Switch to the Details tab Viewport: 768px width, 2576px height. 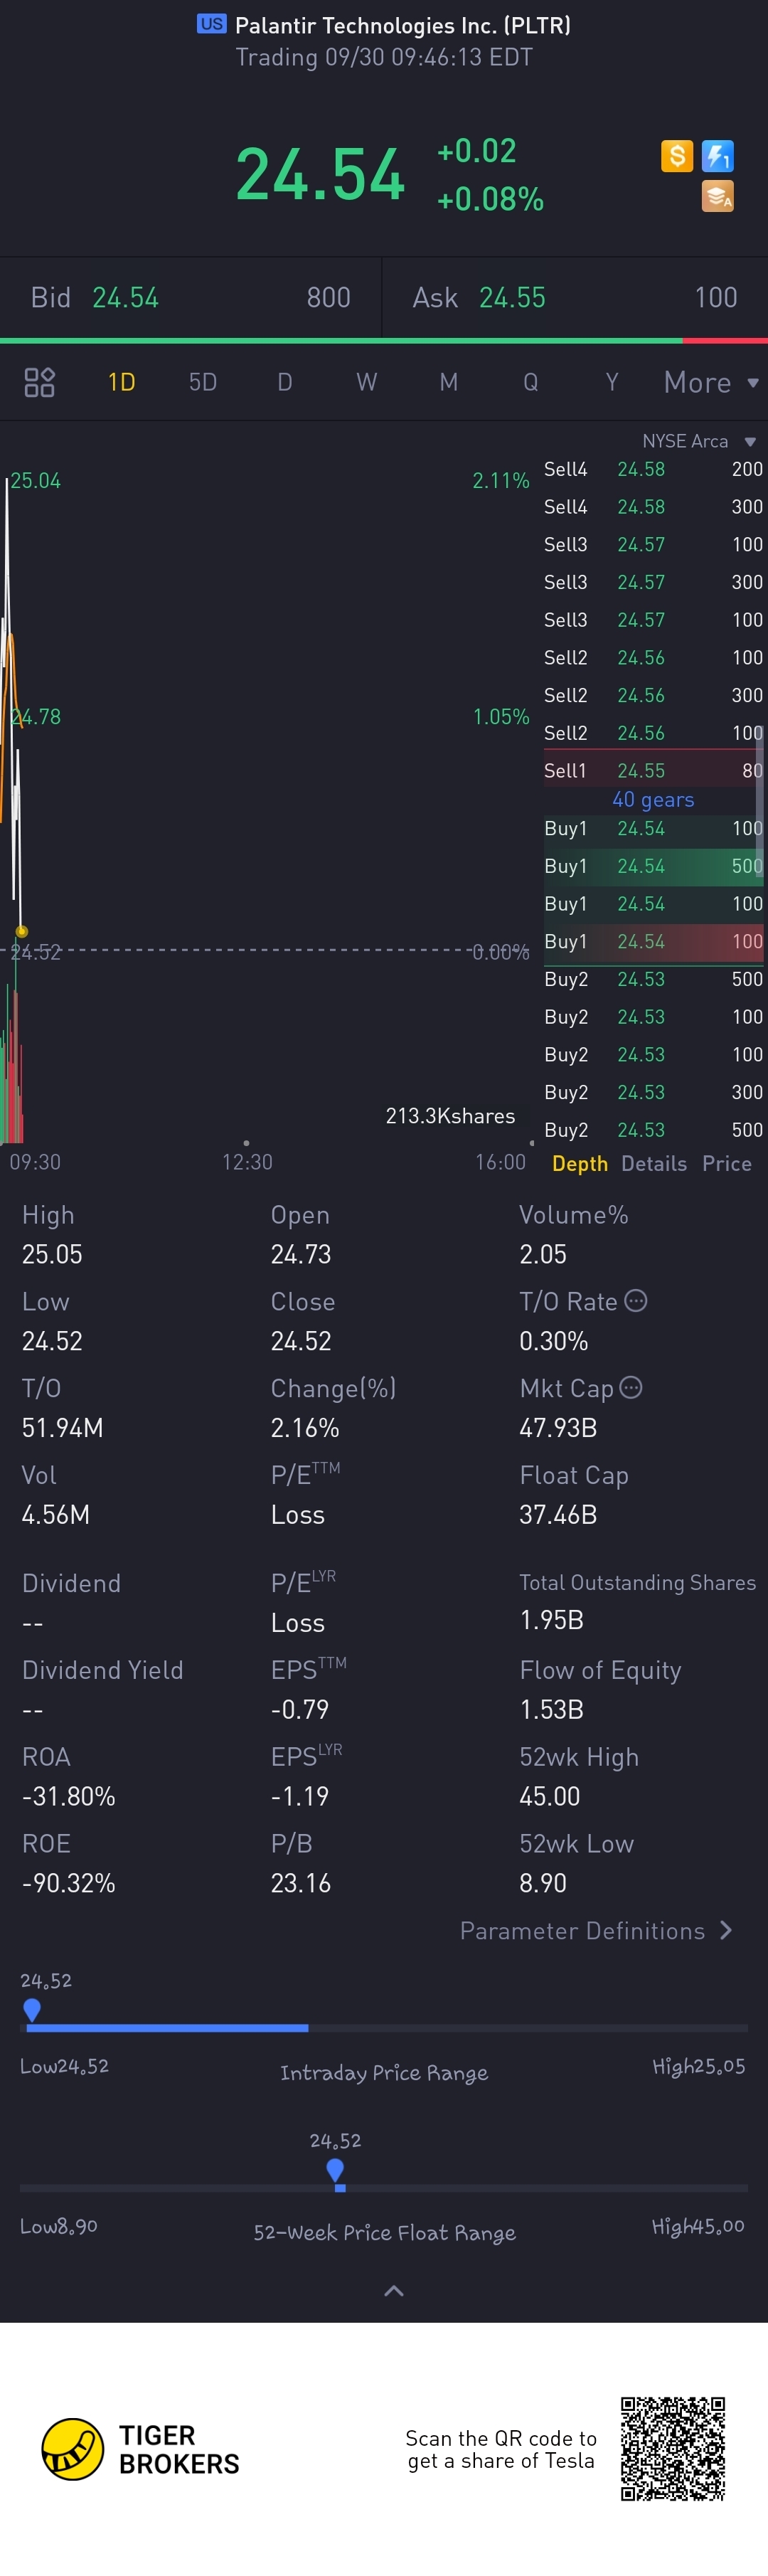click(654, 1163)
